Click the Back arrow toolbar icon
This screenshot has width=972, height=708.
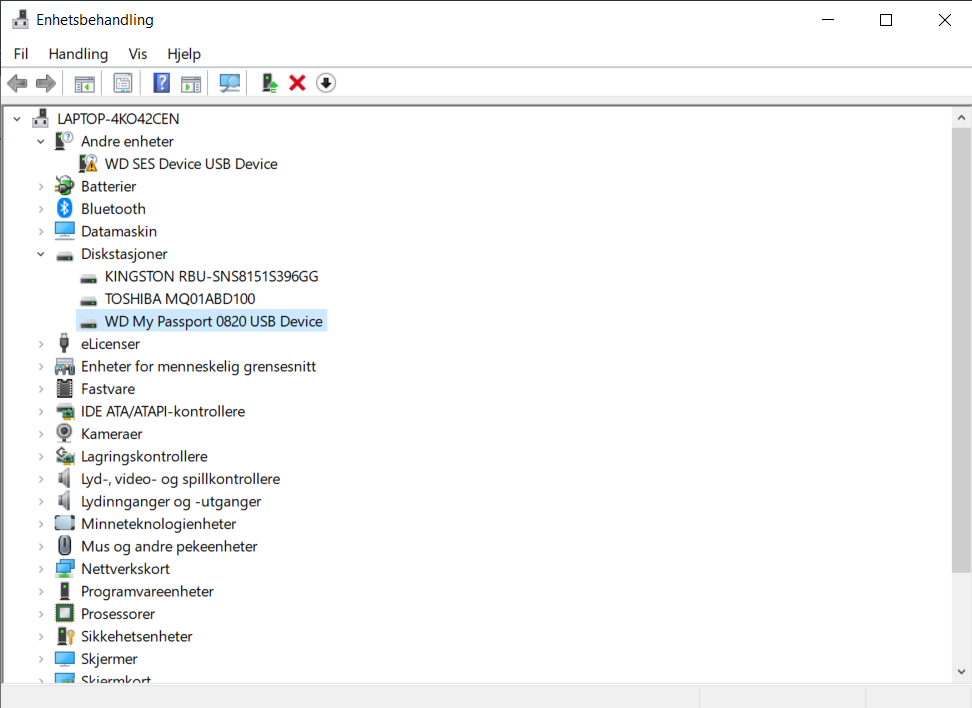click(x=17, y=83)
